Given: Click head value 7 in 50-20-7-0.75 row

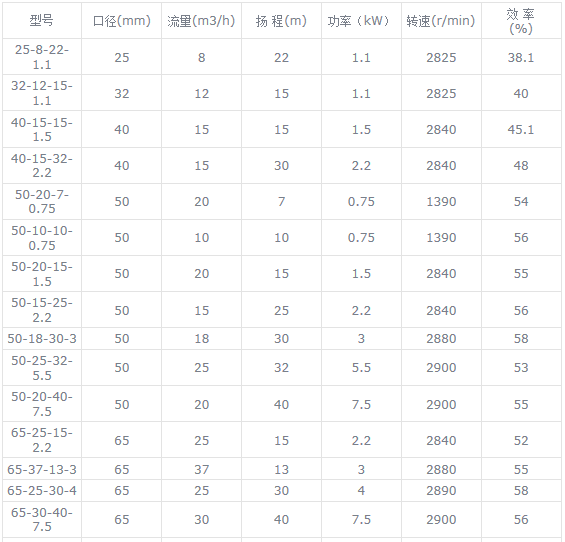Looking at the screenshot, I should click(281, 201).
